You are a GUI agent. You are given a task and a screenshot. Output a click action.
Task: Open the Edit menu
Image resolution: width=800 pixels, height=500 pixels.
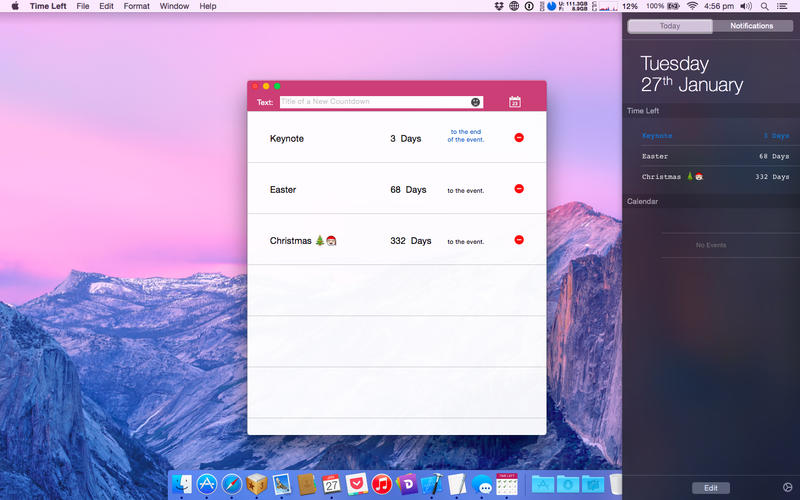point(106,6)
